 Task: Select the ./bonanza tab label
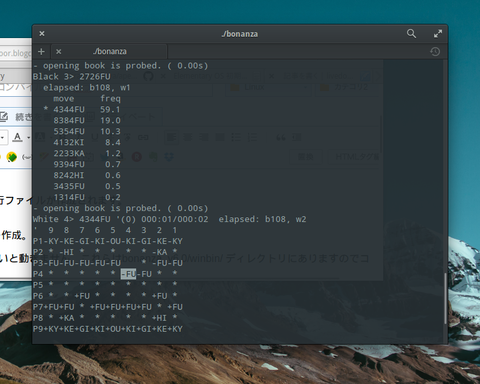(110, 52)
